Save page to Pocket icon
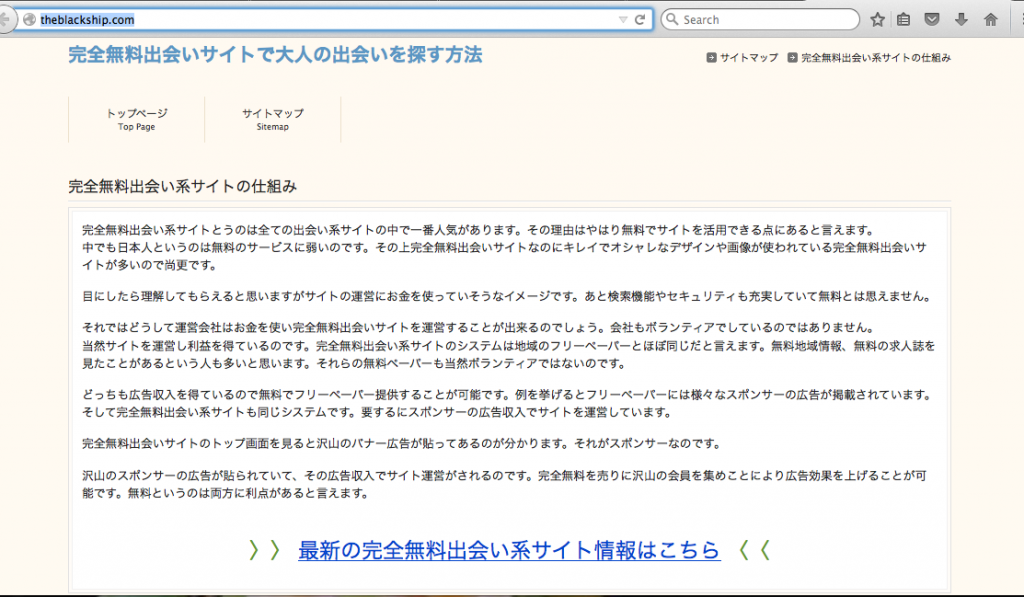Image resolution: width=1024 pixels, height=597 pixels. (x=932, y=20)
